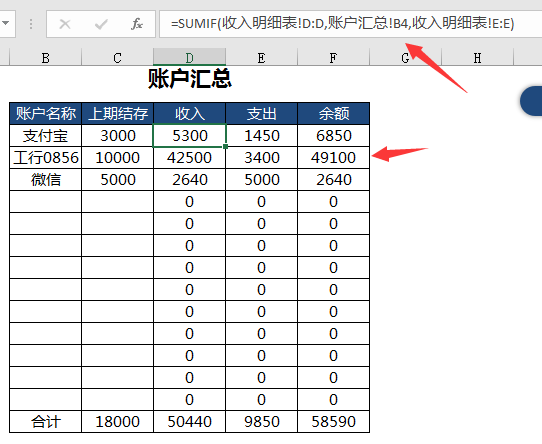Image resolution: width=542 pixels, height=444 pixels.
Task: Select the 收入 header cell
Action: tap(189, 113)
